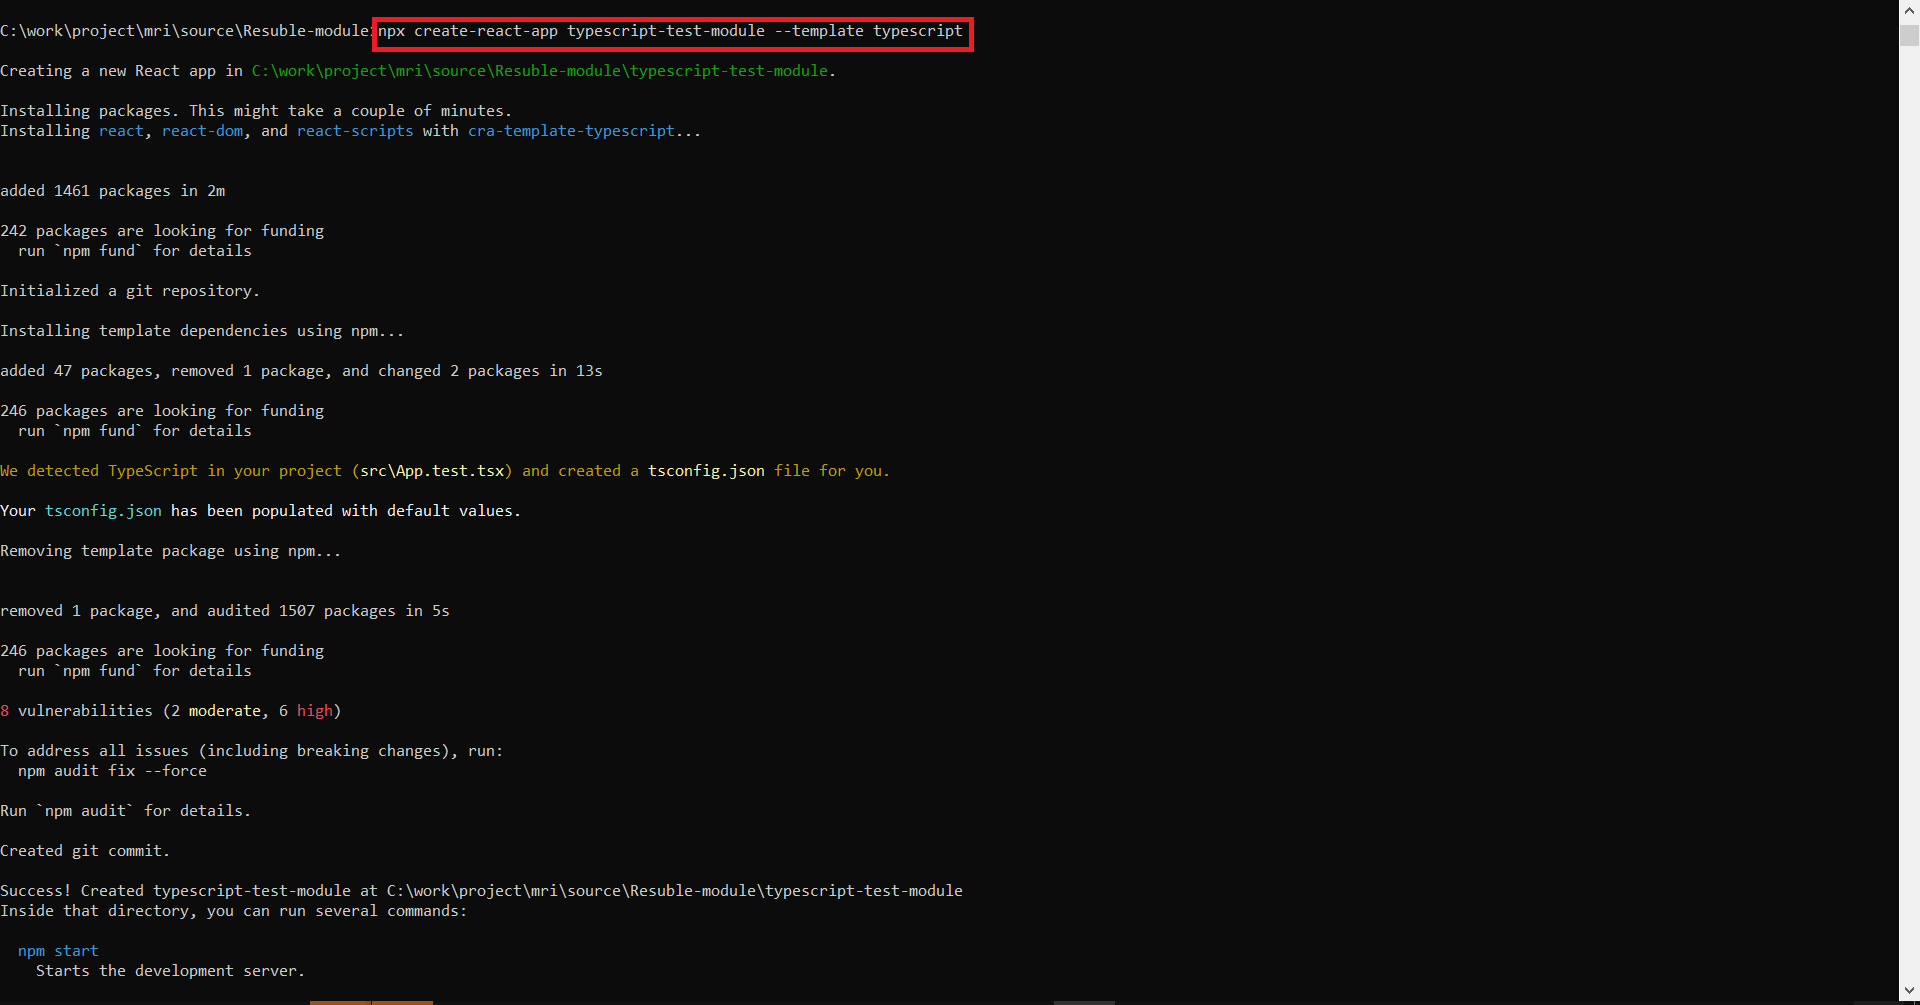Click the blue 'react-scripts' package name
This screenshot has width=1920, height=1005.
(355, 131)
